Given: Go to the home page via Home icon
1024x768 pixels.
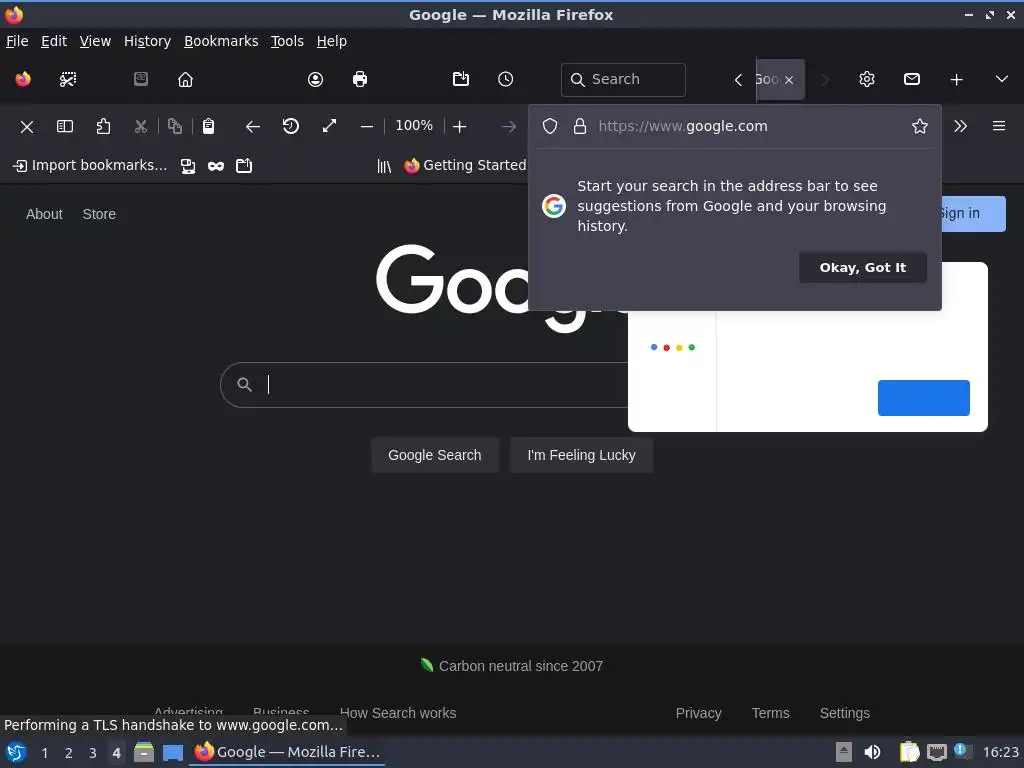Looking at the screenshot, I should click(185, 79).
